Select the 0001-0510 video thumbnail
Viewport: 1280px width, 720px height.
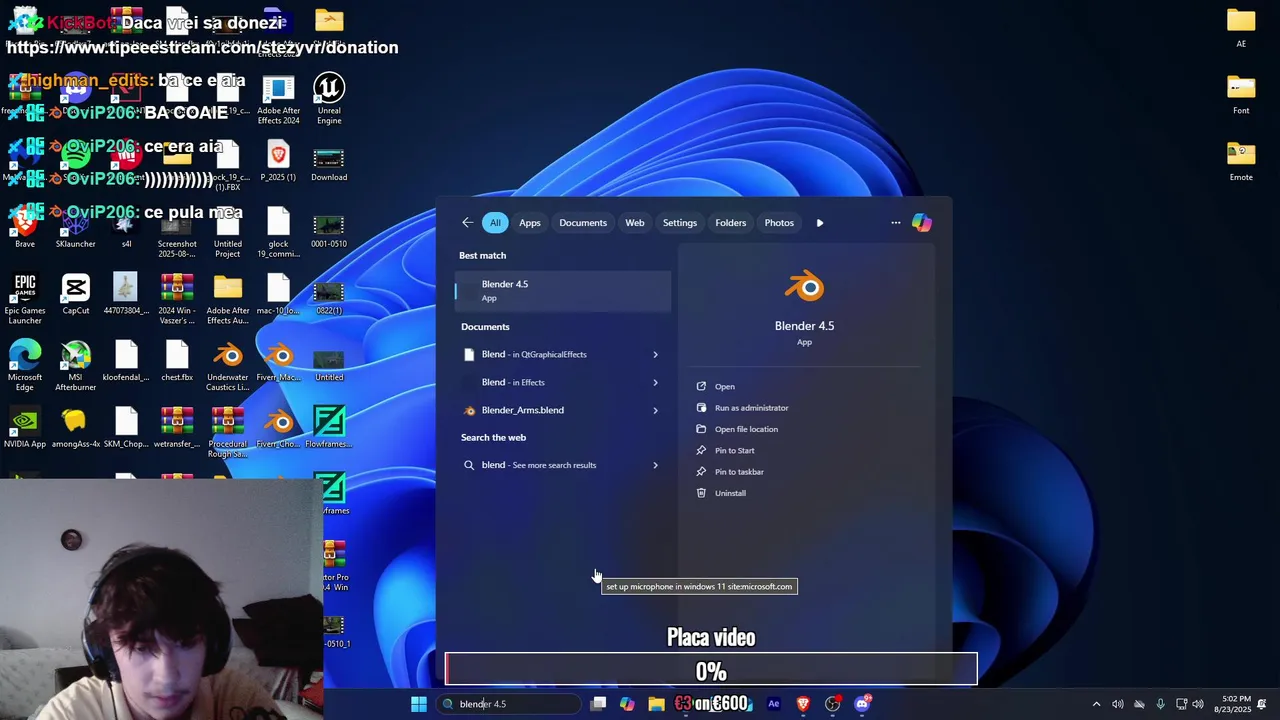[329, 231]
